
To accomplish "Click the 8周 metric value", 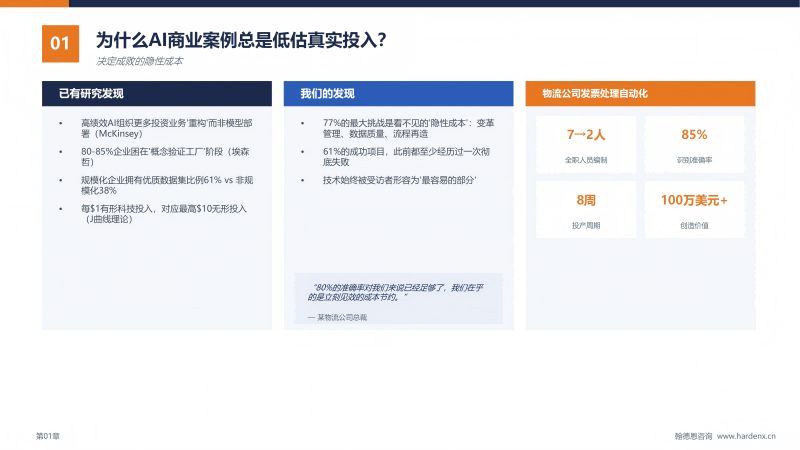I will coord(586,200).
